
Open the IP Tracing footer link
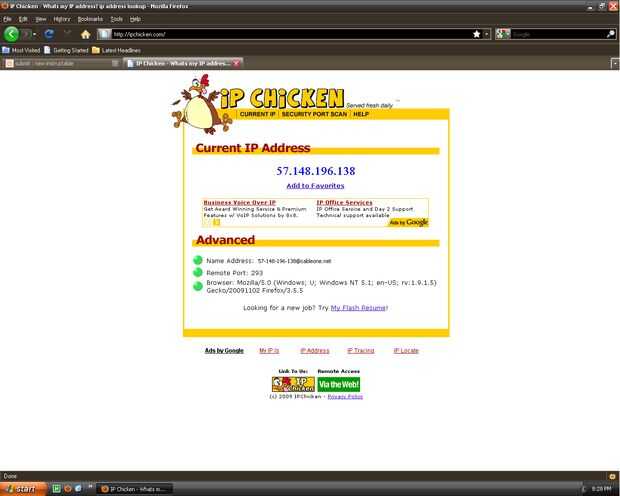point(361,350)
